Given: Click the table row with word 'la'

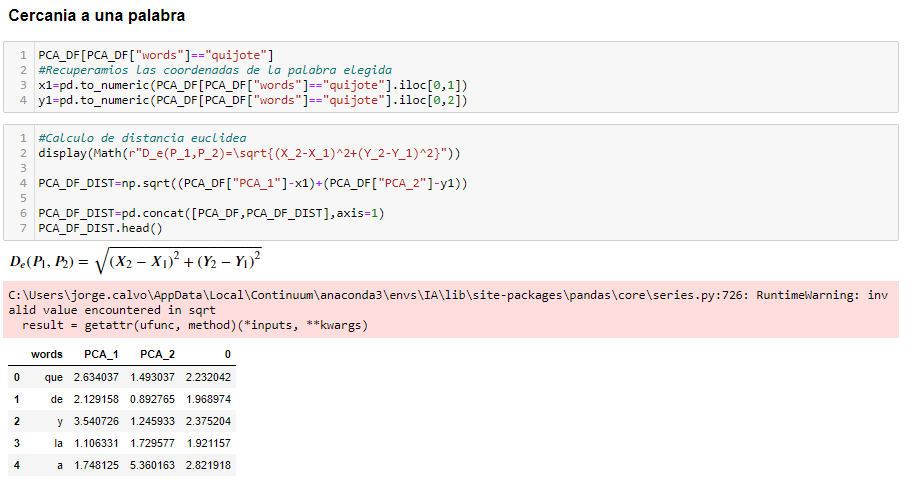Looking at the screenshot, I should [x=122, y=443].
